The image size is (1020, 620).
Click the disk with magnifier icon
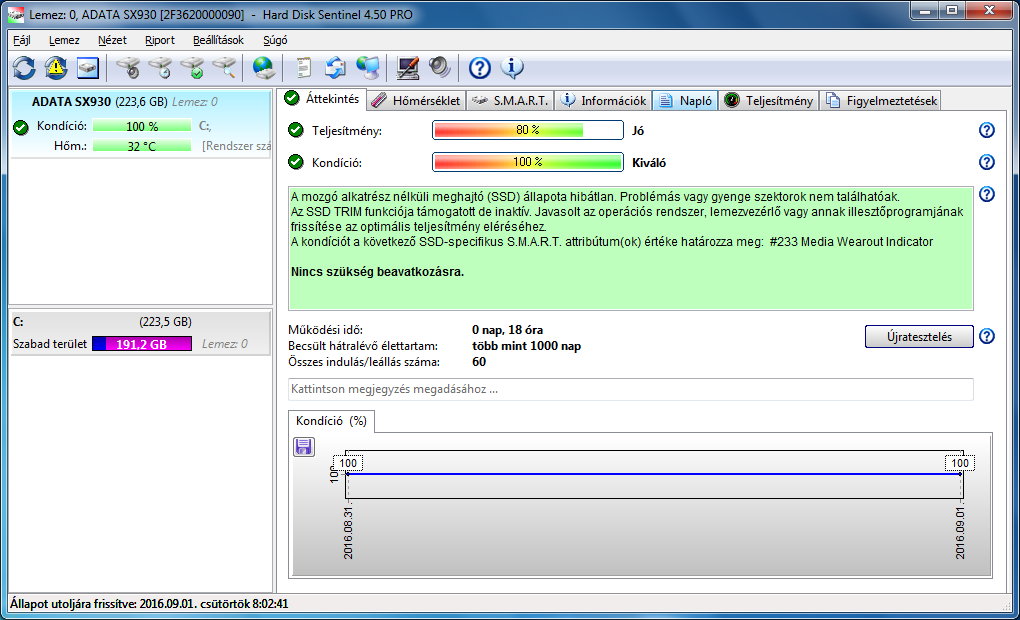click(224, 68)
